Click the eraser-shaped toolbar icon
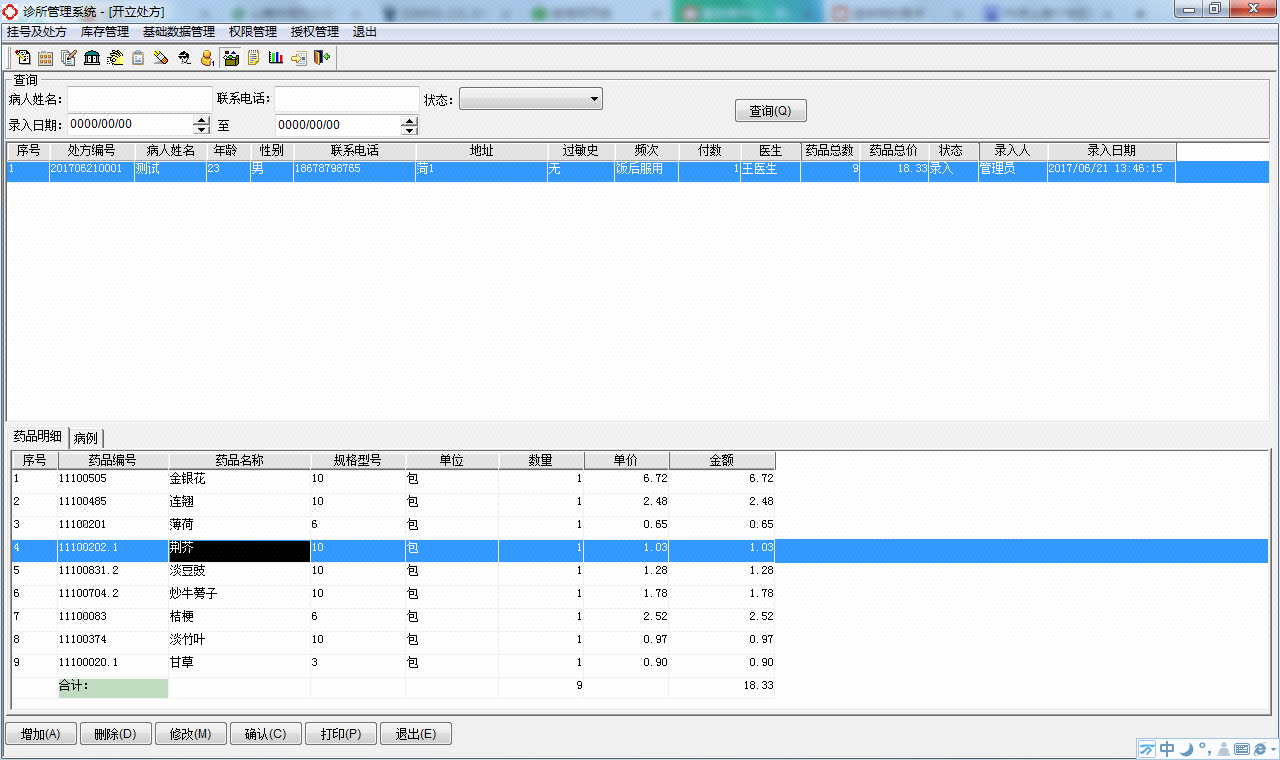Screen dimensions: 1280x760 [x=161, y=58]
